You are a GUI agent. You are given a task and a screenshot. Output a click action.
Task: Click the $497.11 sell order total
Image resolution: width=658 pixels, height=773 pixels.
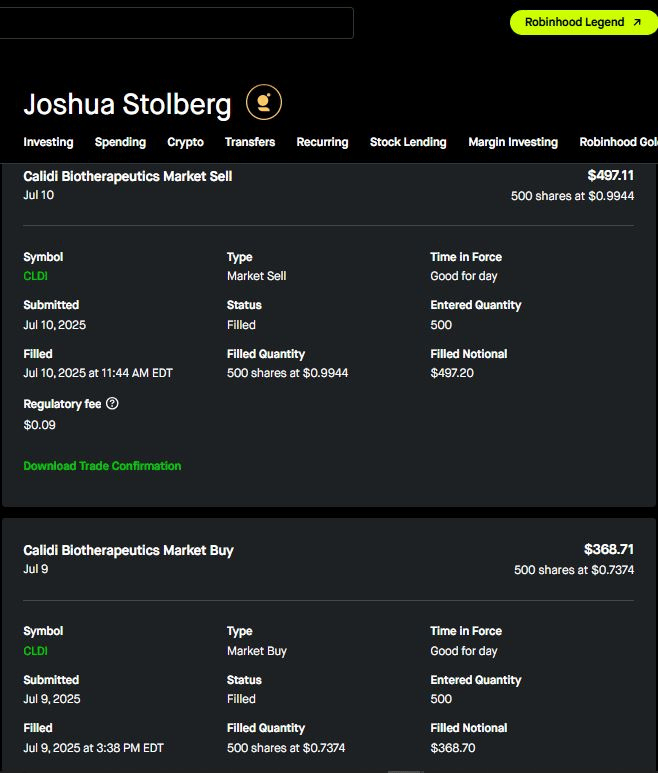point(610,175)
